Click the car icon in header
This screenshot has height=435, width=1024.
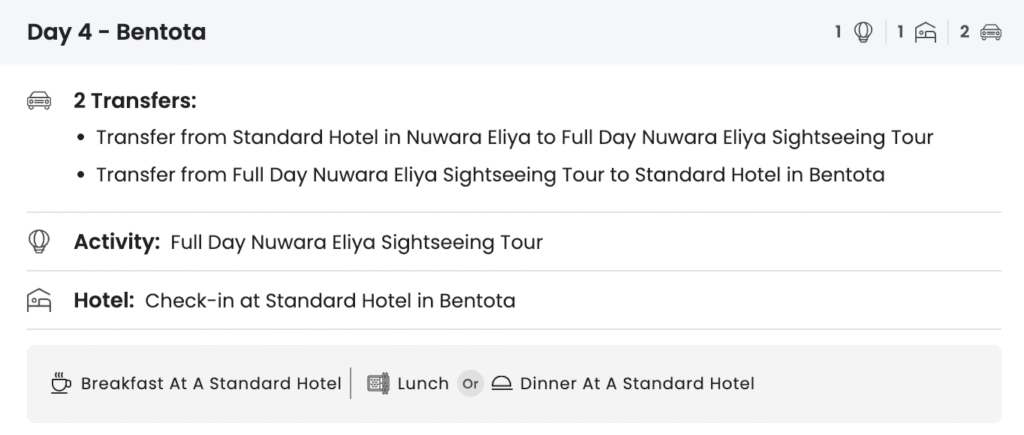pos(990,32)
